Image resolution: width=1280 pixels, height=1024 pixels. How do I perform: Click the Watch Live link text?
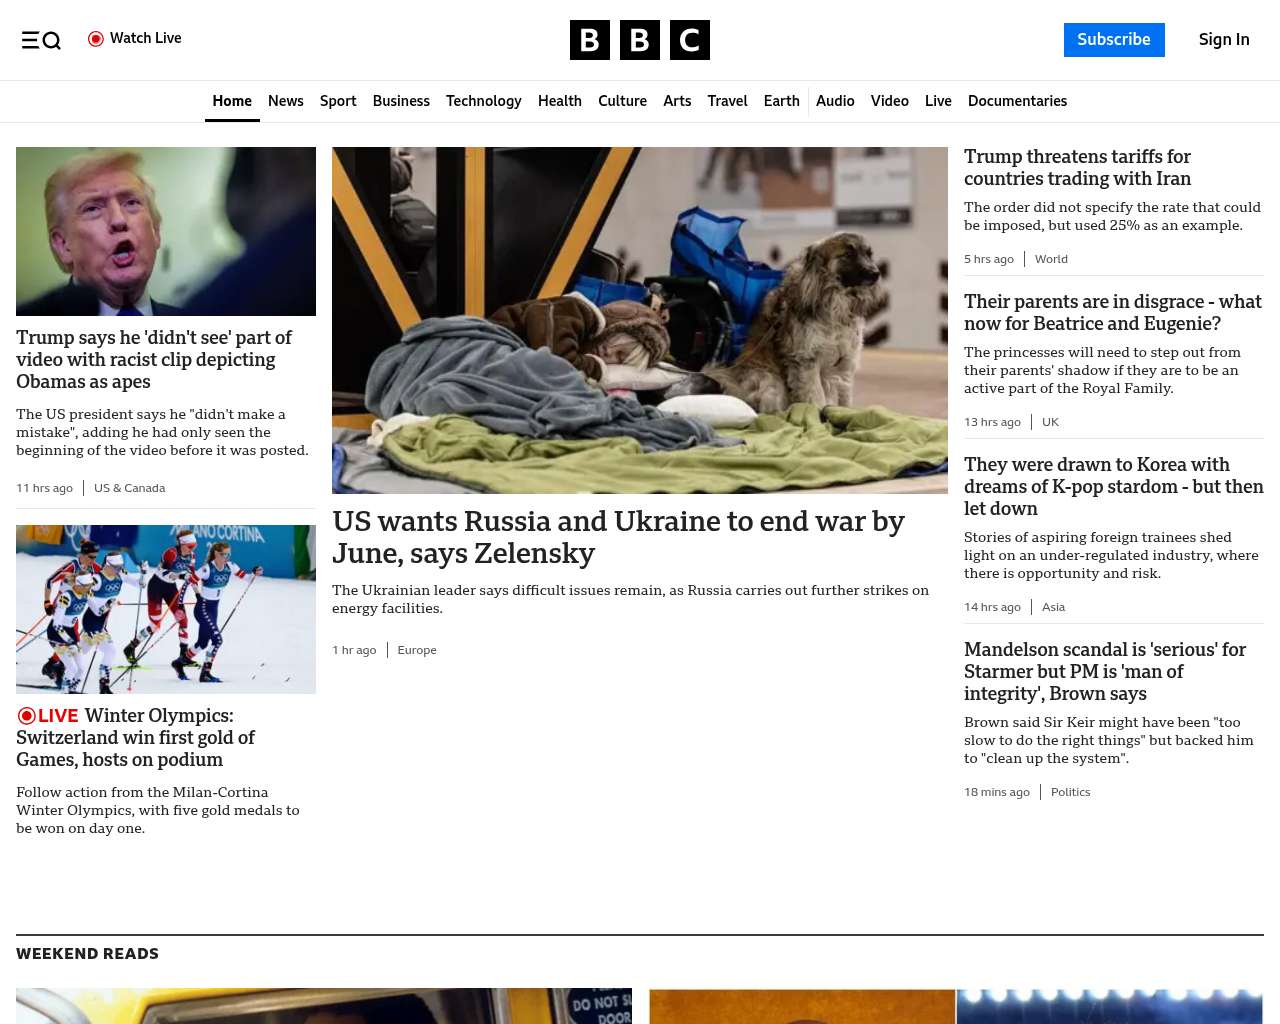pyautogui.click(x=146, y=38)
